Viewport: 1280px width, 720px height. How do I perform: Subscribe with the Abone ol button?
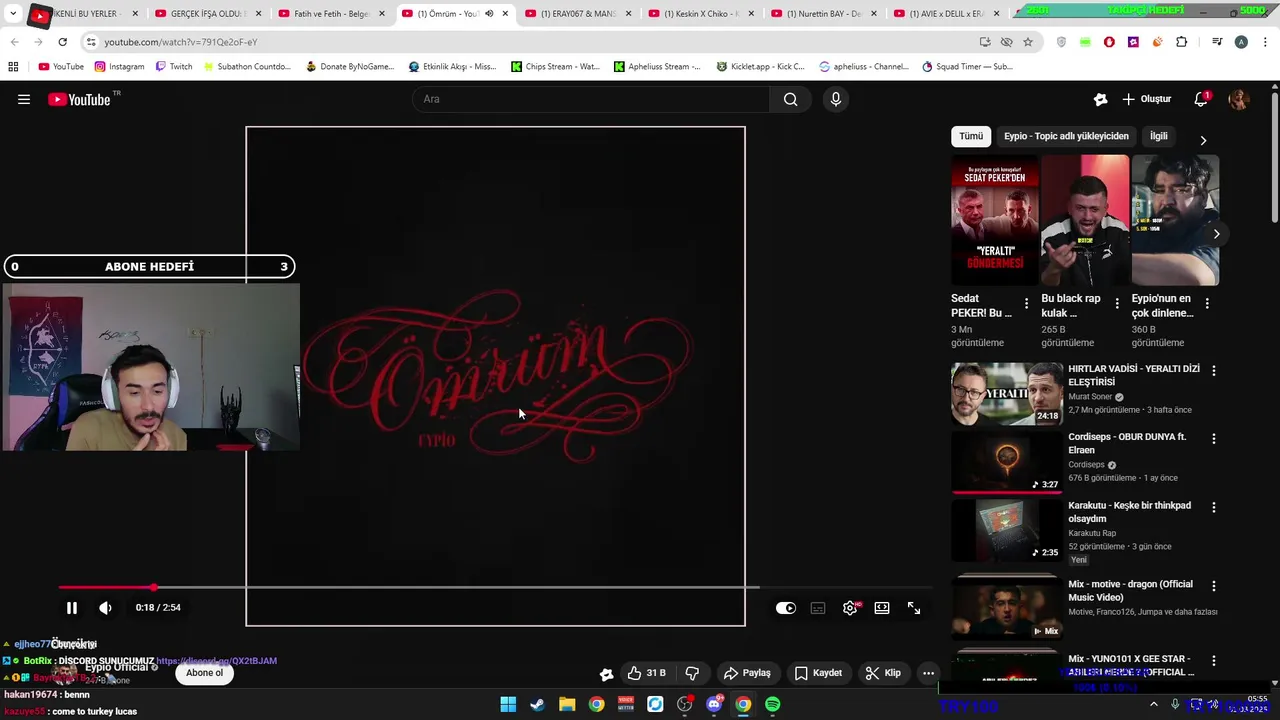(204, 673)
